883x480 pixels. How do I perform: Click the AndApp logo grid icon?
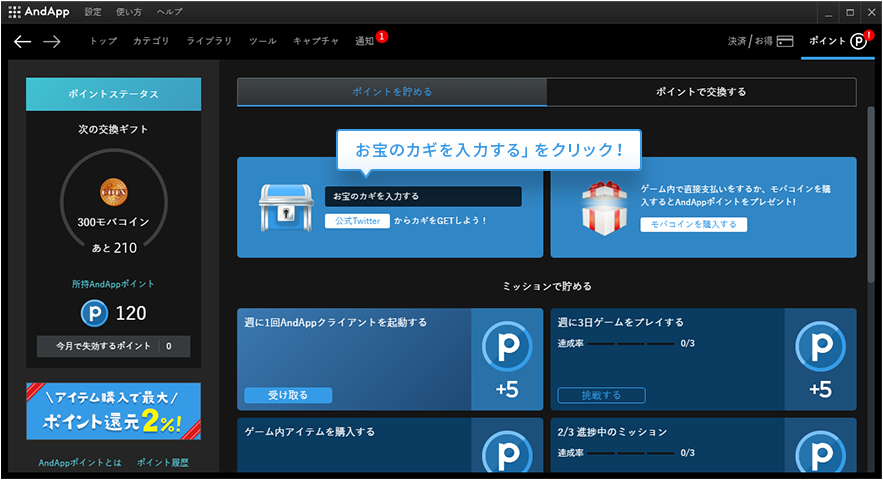coord(14,12)
